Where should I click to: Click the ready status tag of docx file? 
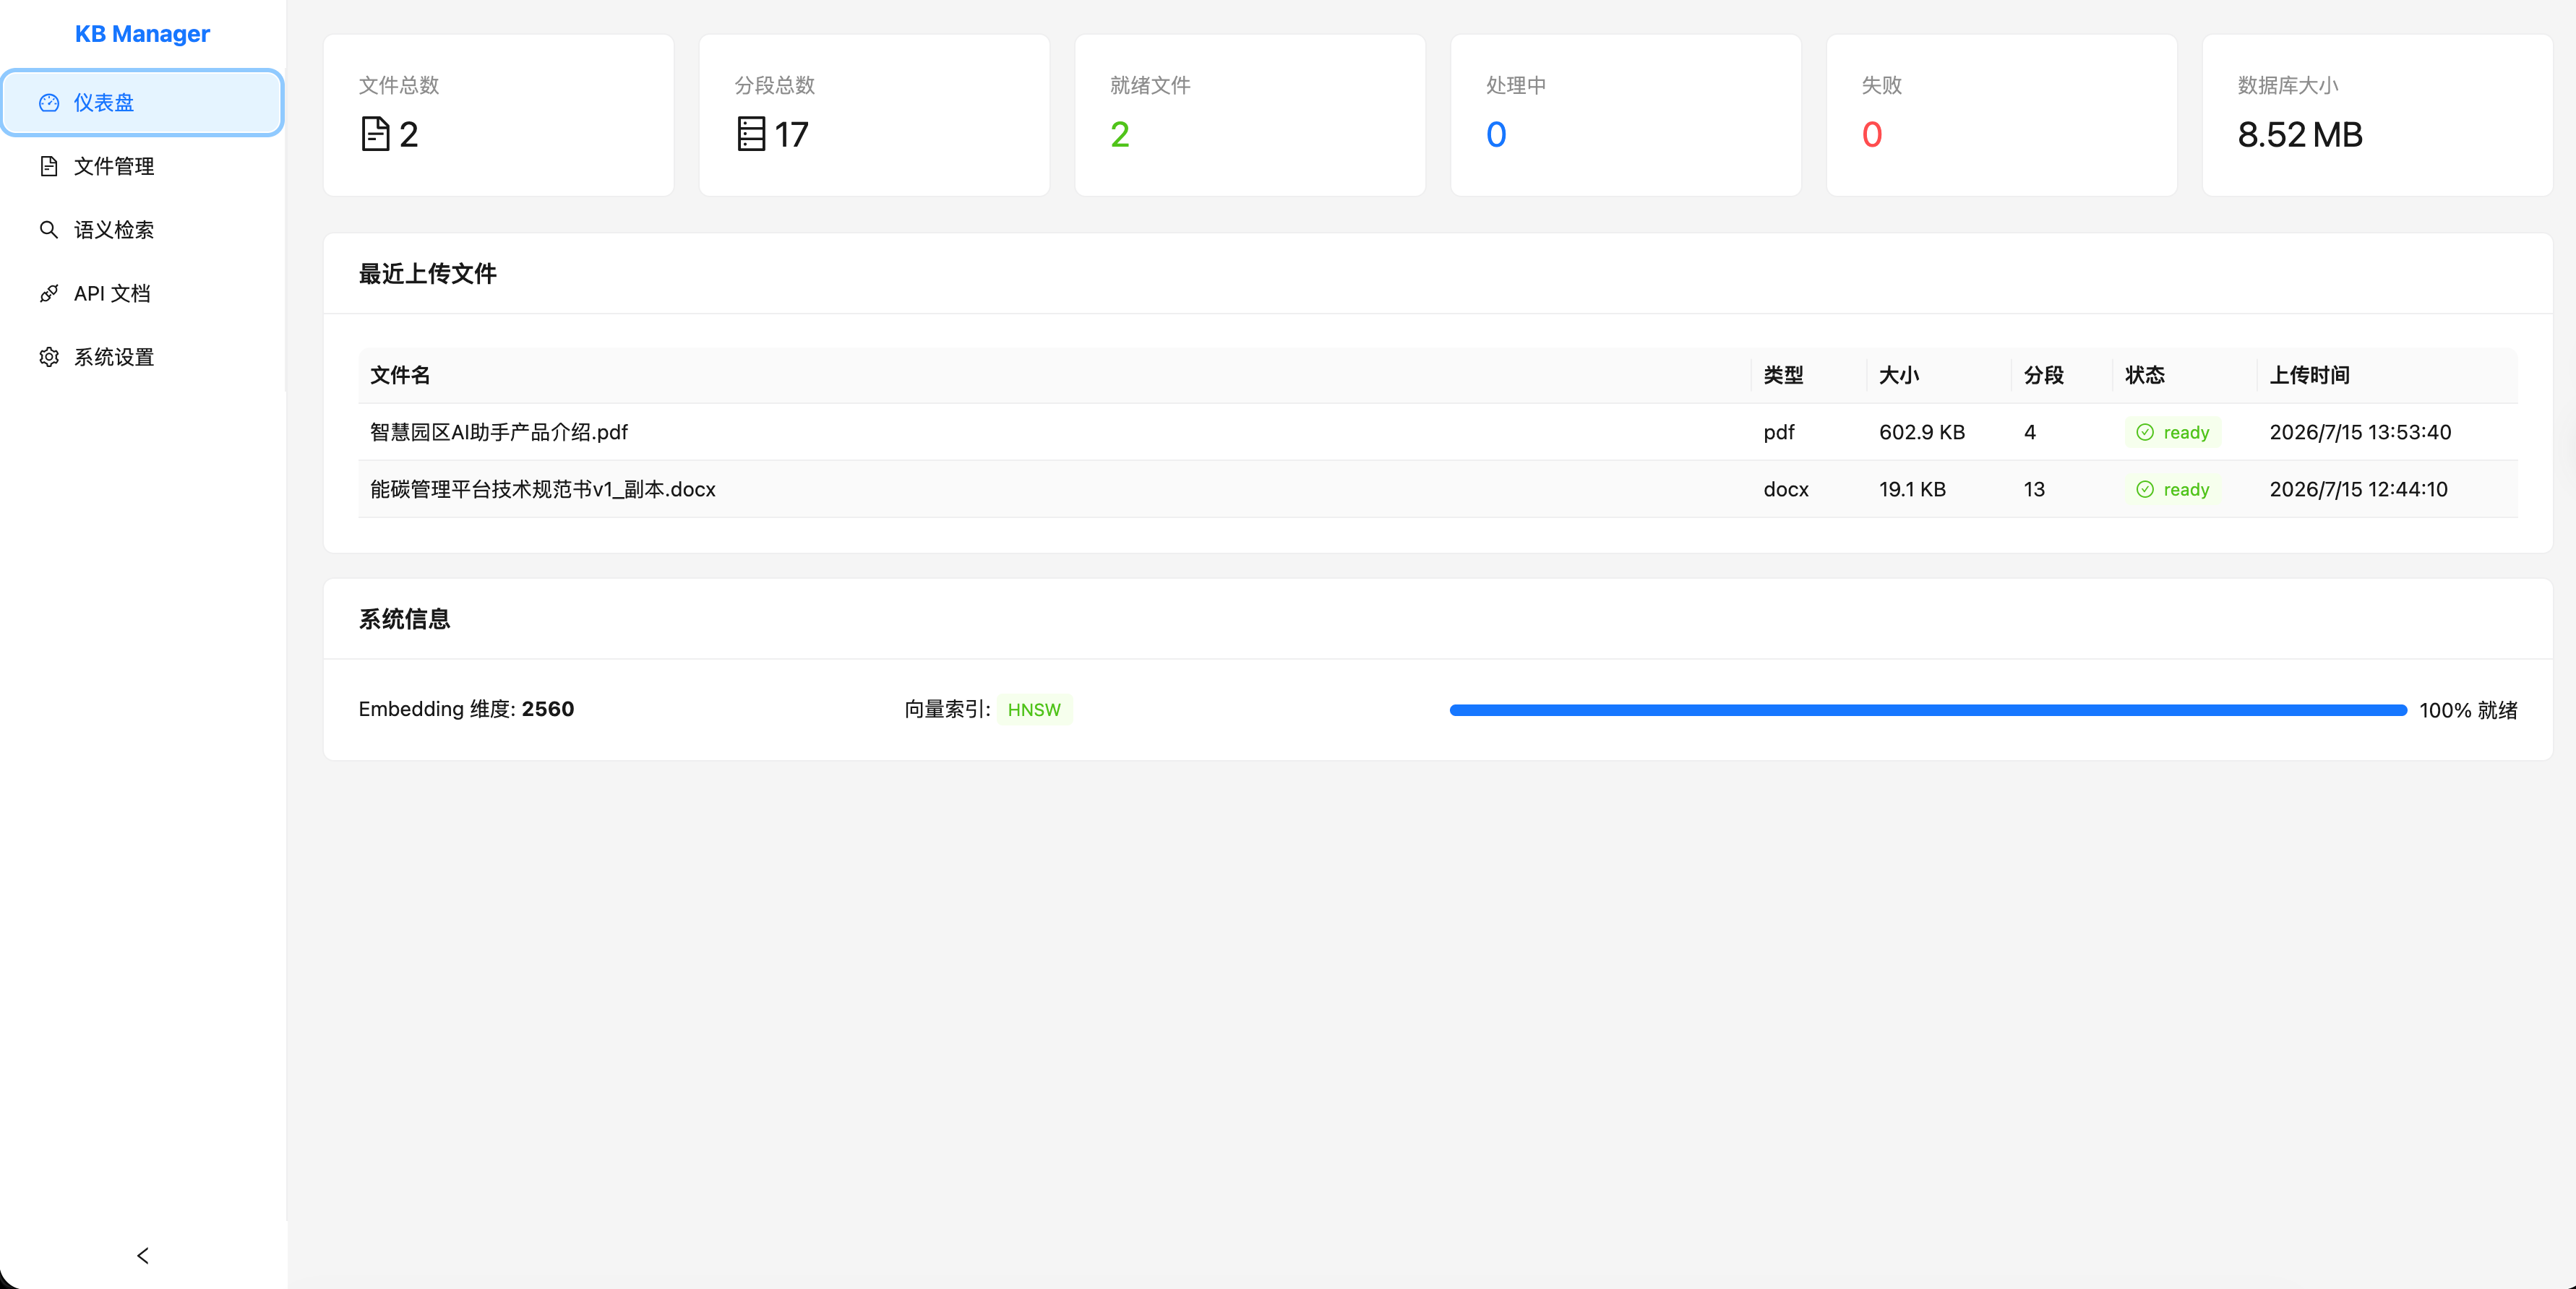pos(2173,489)
